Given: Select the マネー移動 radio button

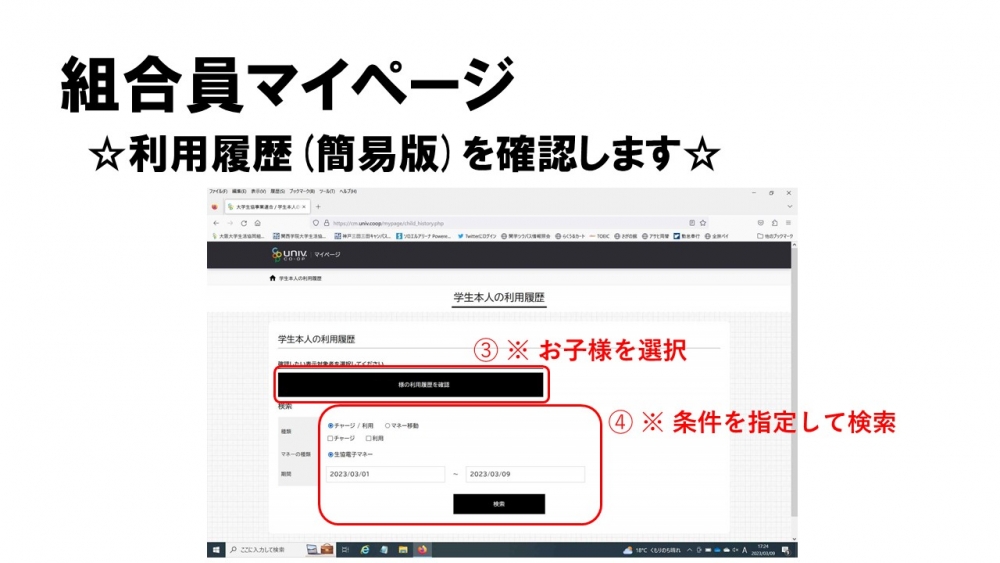Looking at the screenshot, I should (387, 426).
